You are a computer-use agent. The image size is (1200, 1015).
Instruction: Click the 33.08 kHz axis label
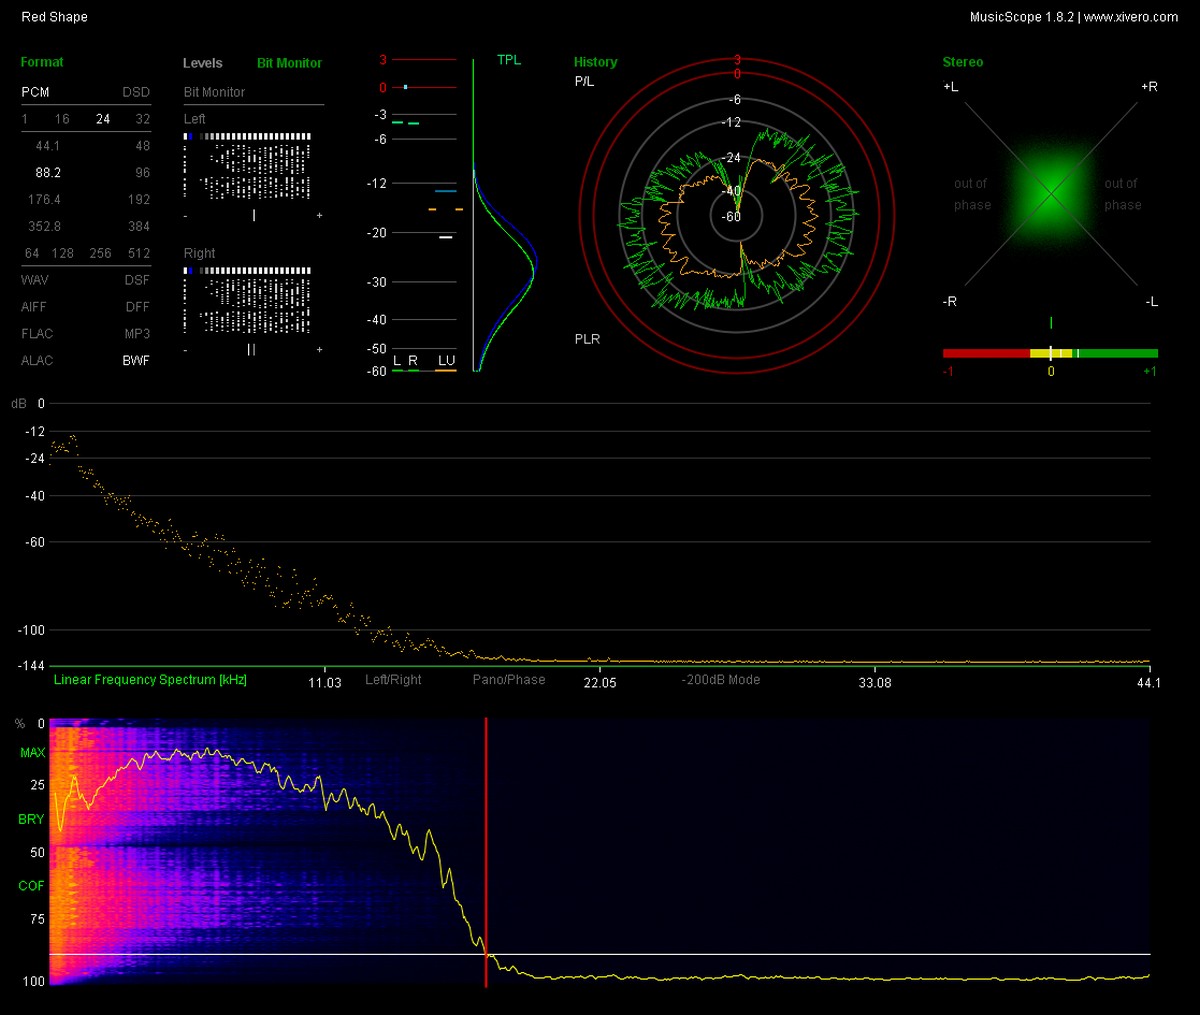(875, 683)
